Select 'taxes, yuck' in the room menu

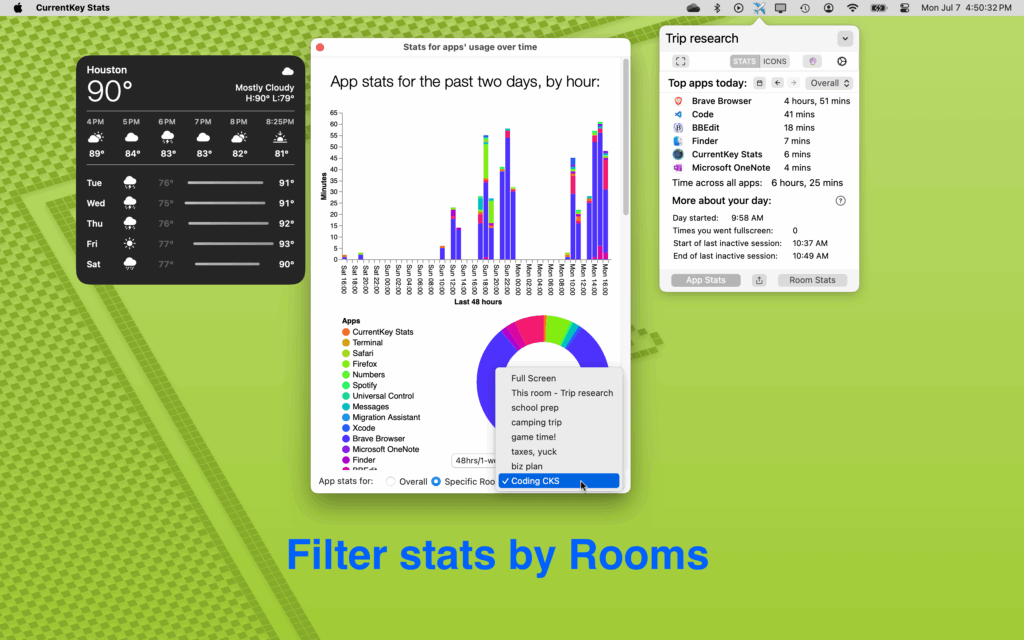533,452
